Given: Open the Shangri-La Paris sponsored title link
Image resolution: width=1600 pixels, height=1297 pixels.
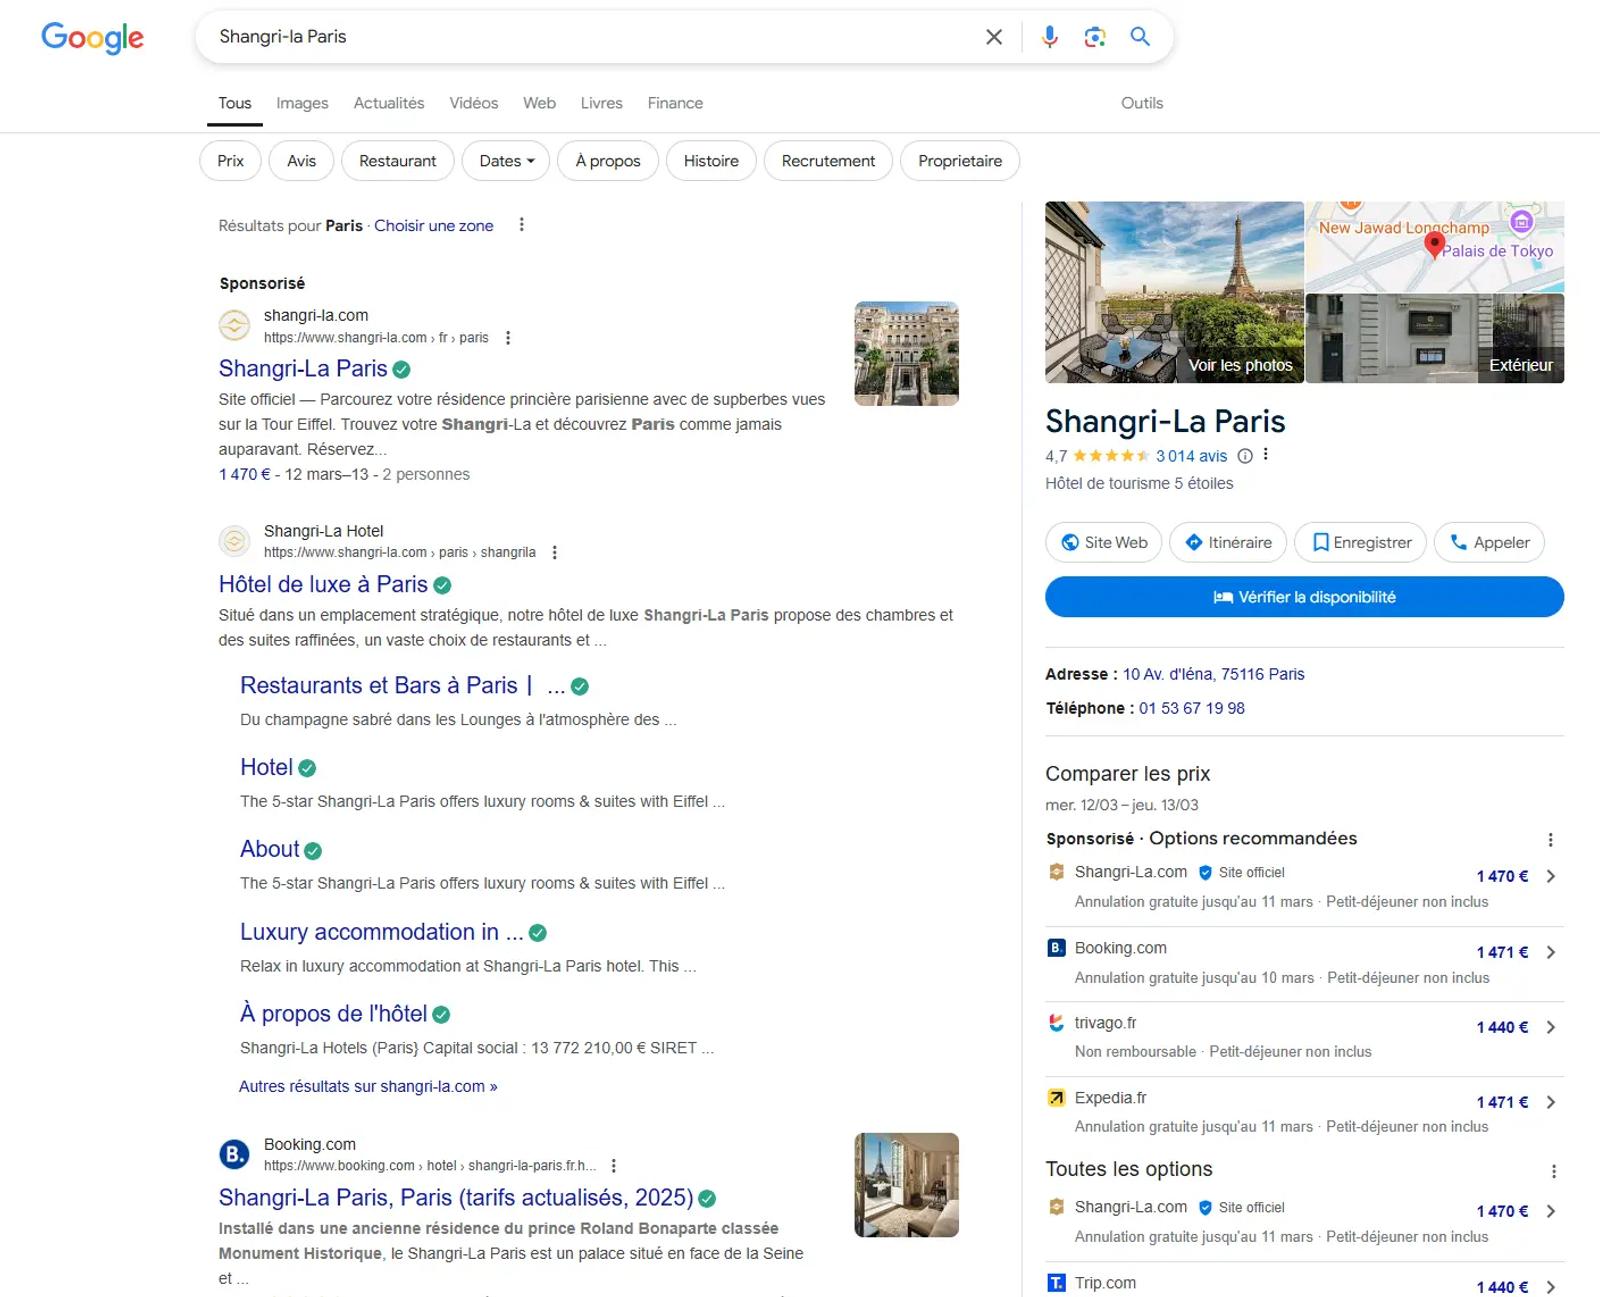Looking at the screenshot, I should pyautogui.click(x=303, y=369).
